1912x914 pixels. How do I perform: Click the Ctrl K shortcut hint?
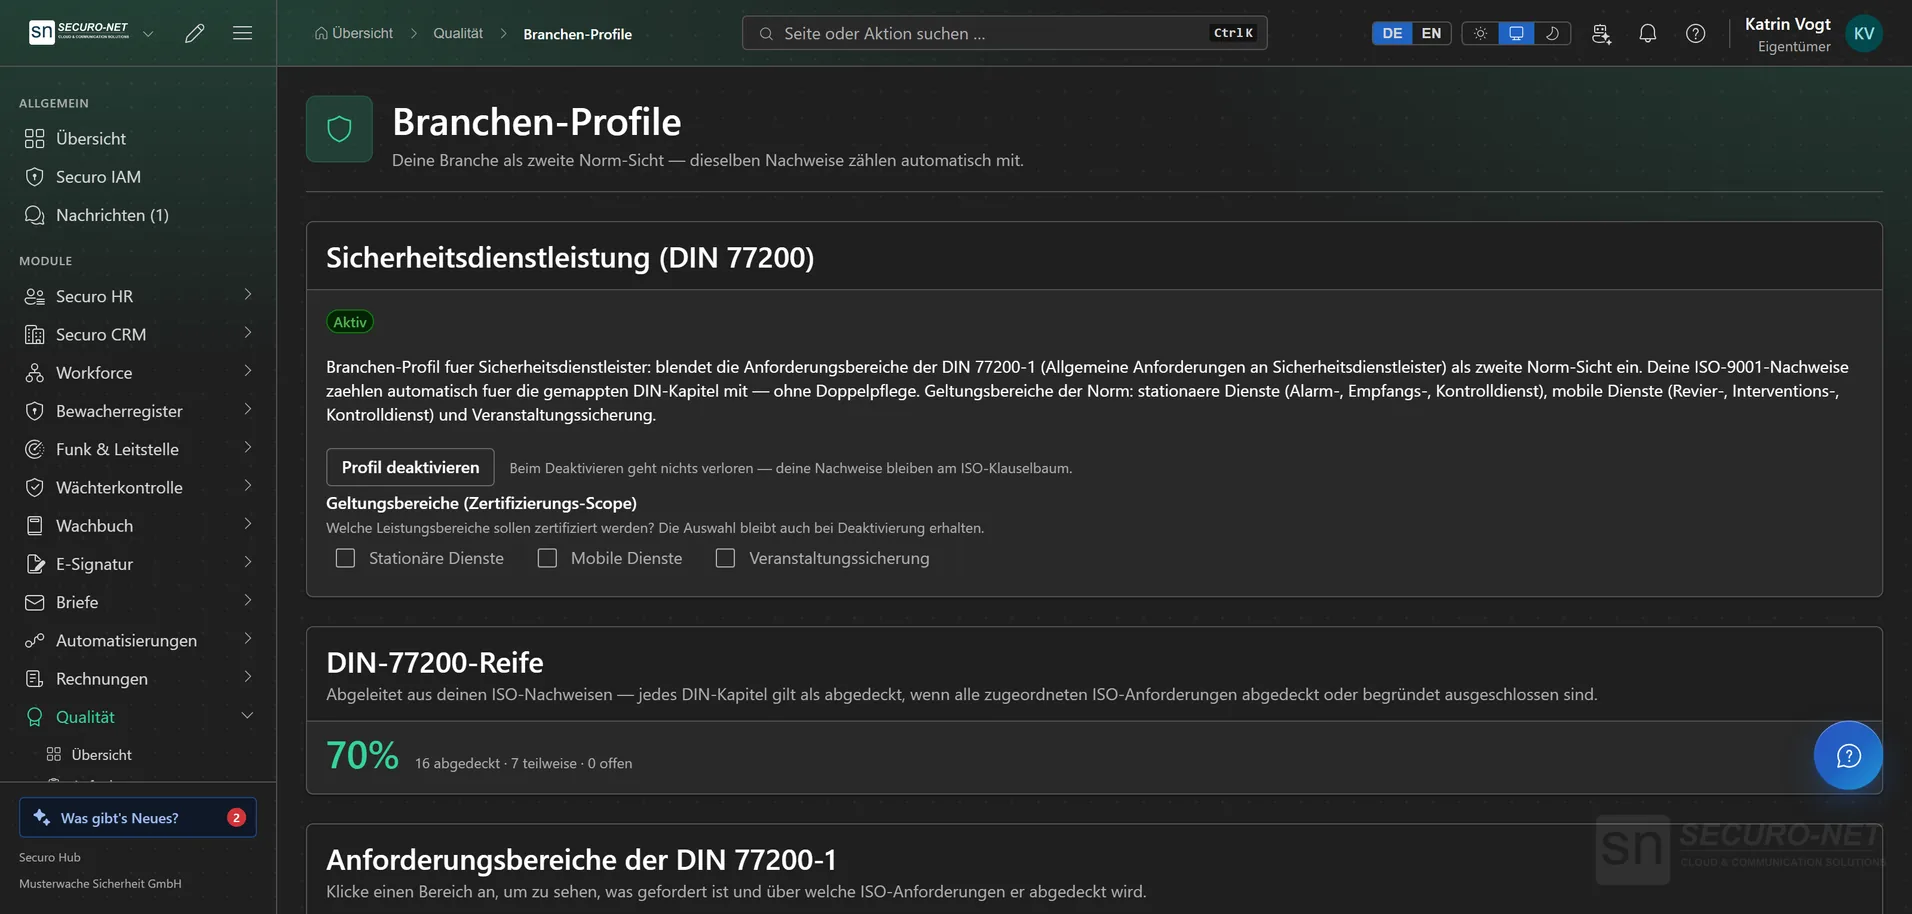(x=1233, y=33)
